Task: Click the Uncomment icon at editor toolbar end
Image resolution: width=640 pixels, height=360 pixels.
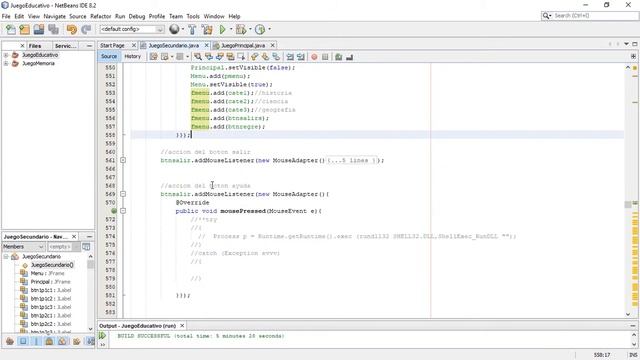Action: (x=349, y=57)
